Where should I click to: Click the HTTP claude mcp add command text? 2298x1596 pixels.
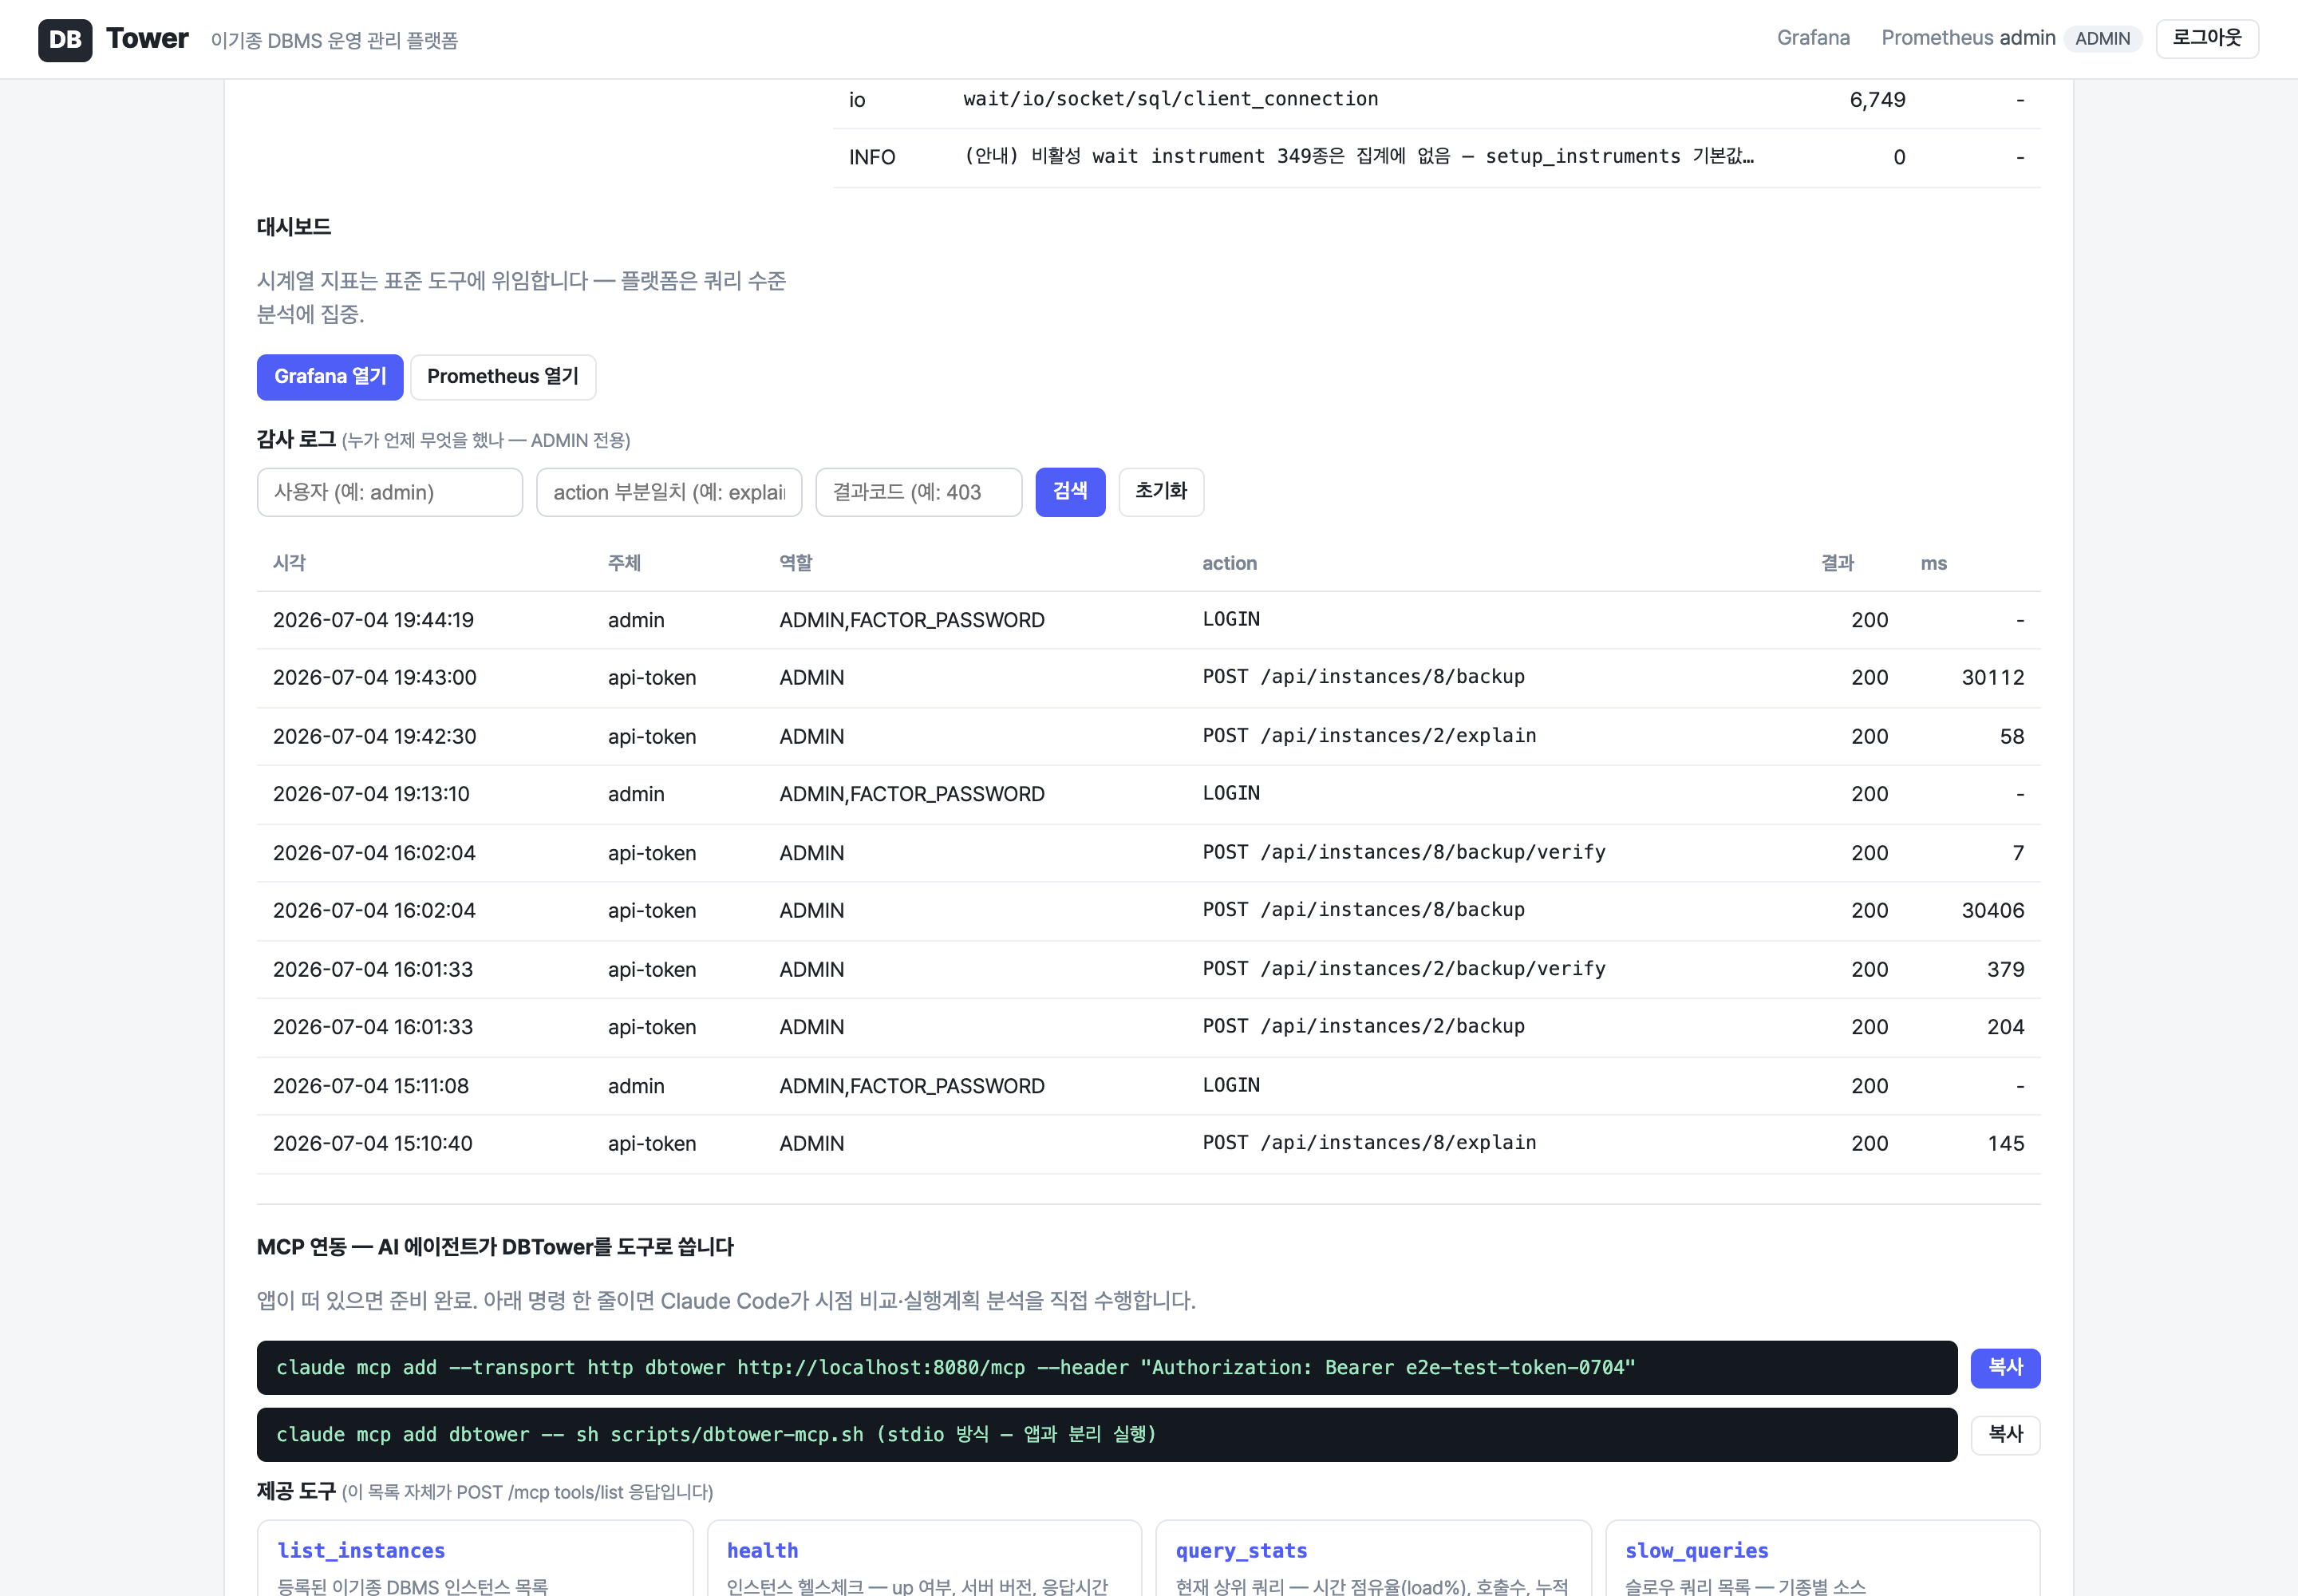click(955, 1368)
